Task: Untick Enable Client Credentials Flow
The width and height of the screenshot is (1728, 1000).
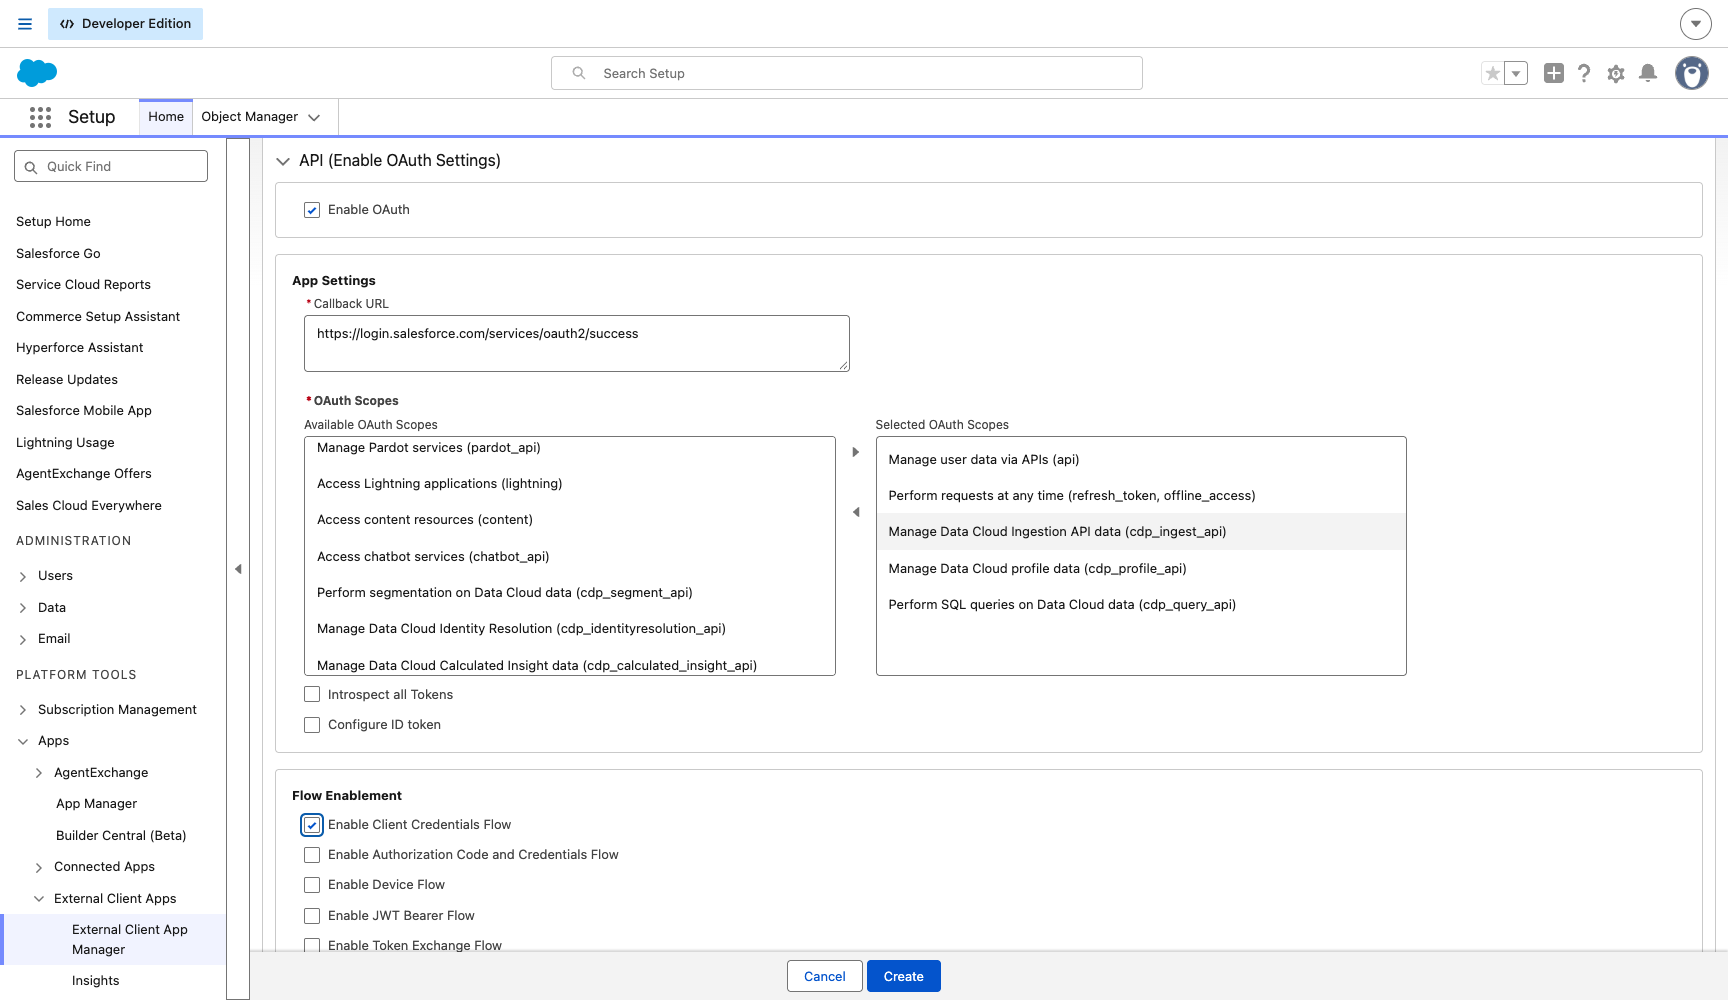Action: pos(312,825)
